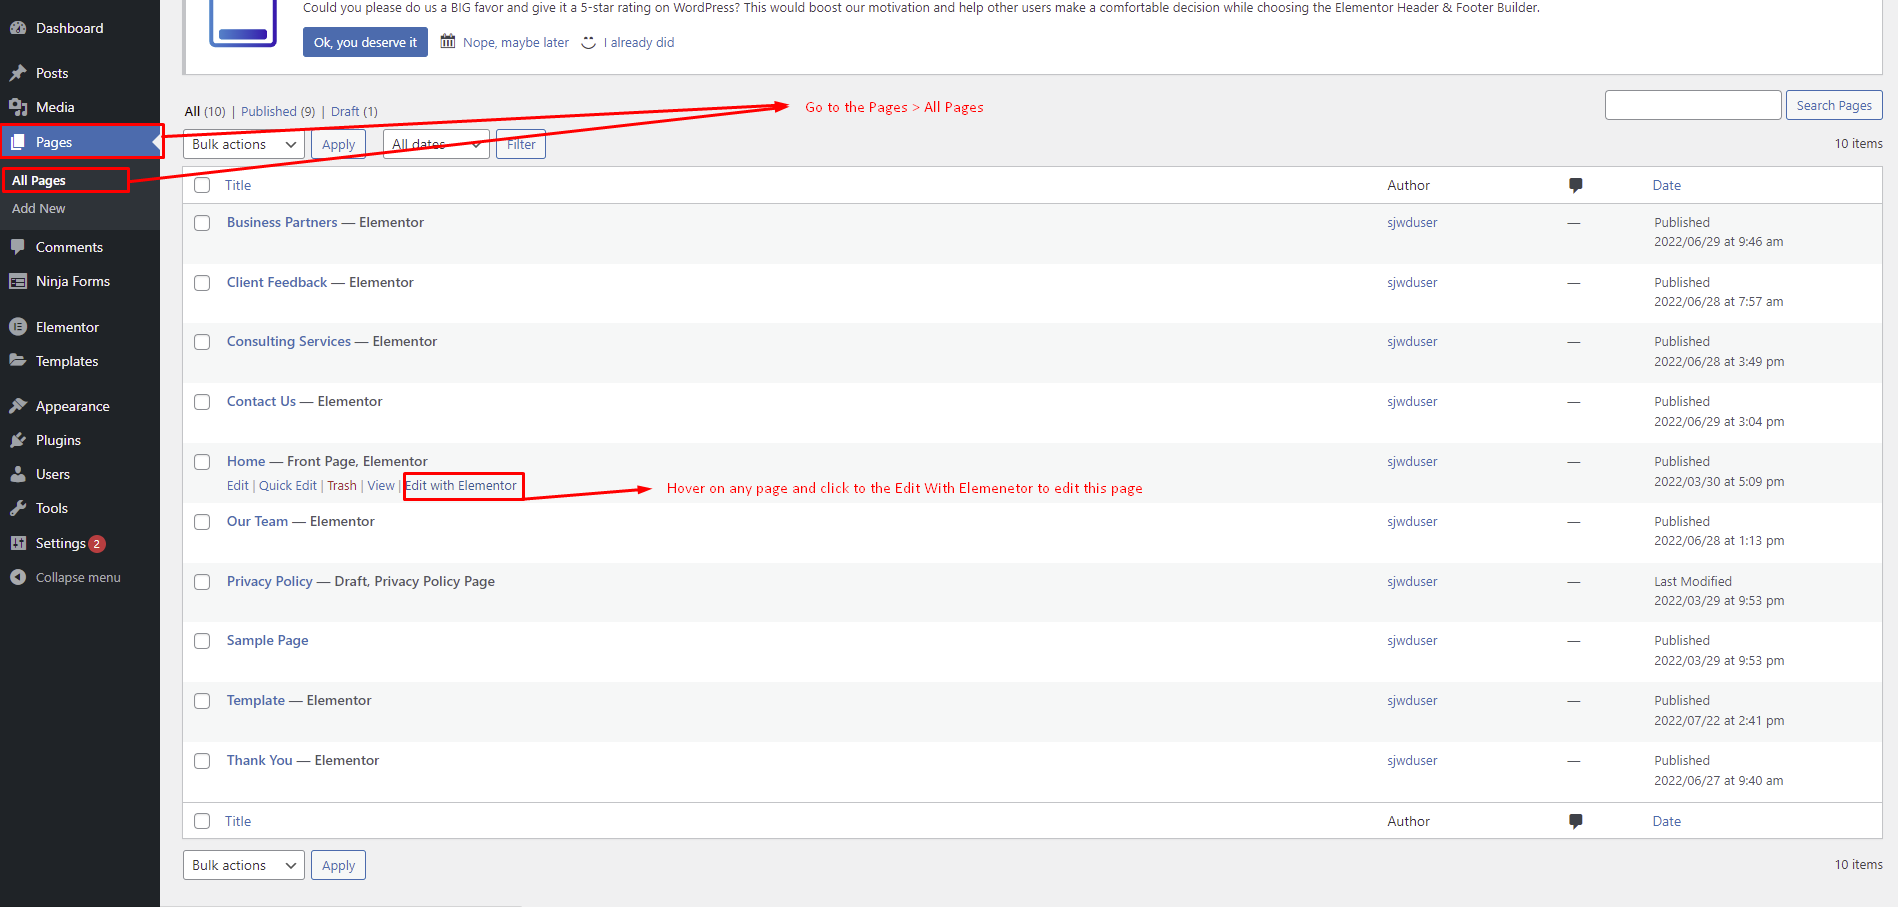Image resolution: width=1898 pixels, height=907 pixels.
Task: Open the bottom Bulk actions dropdown
Action: point(244,865)
